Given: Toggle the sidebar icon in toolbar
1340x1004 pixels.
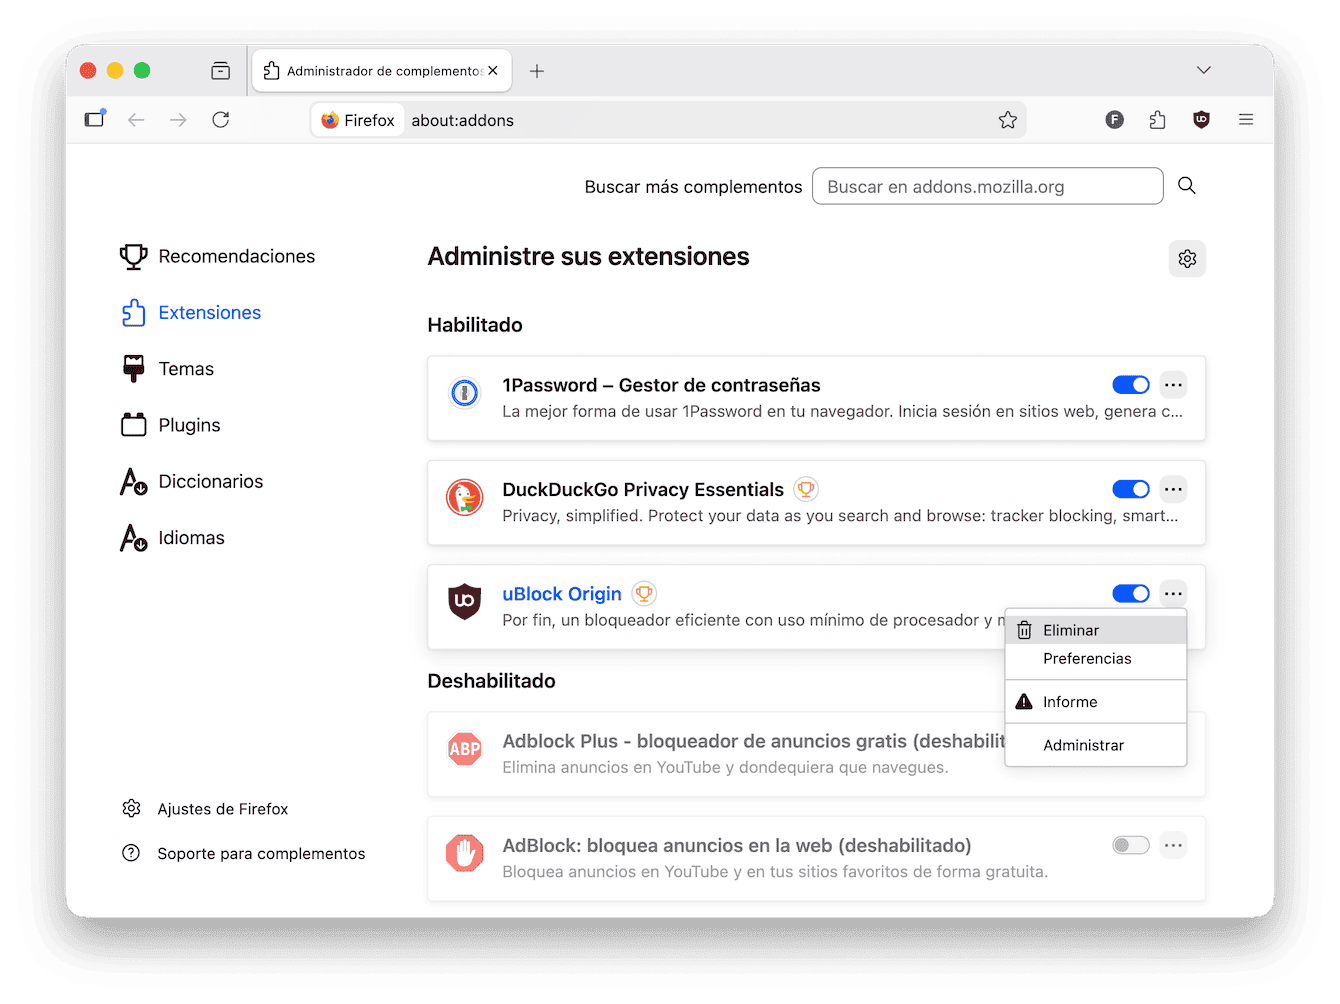Looking at the screenshot, I should pyautogui.click(x=95, y=119).
